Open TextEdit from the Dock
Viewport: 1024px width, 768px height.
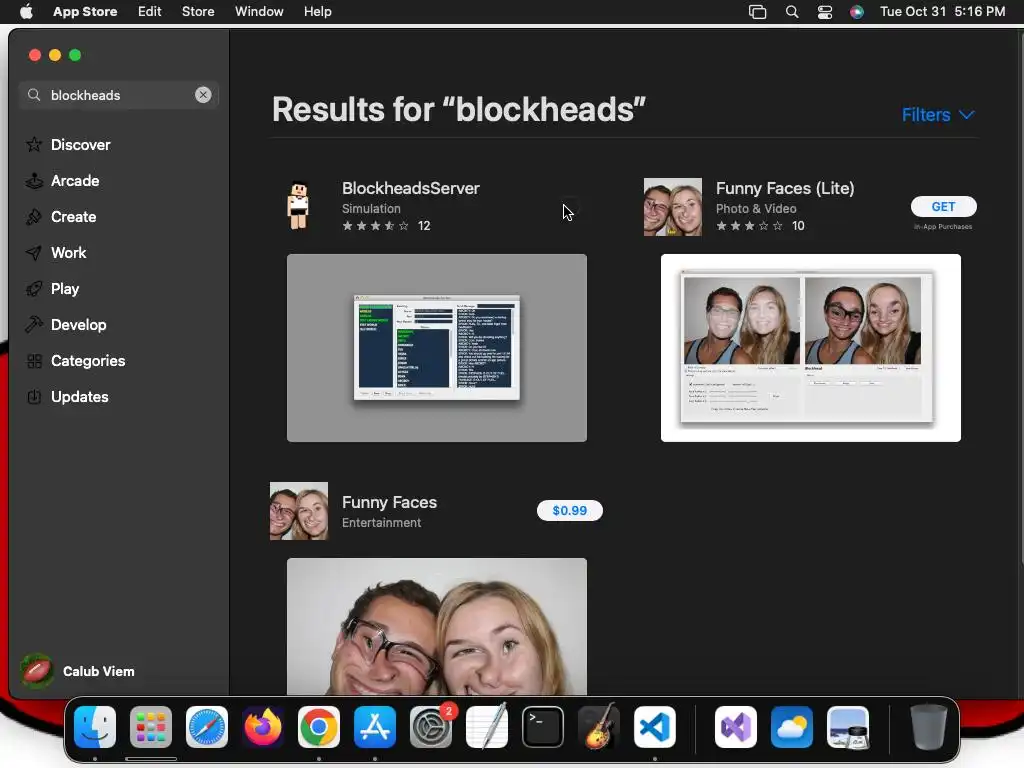click(x=487, y=727)
